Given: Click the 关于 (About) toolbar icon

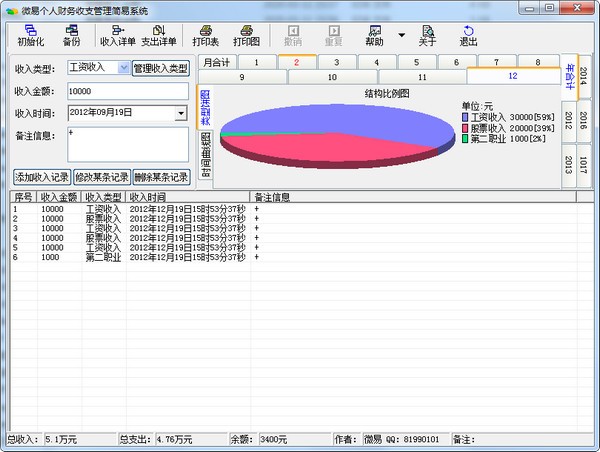Looking at the screenshot, I should click(x=427, y=35).
